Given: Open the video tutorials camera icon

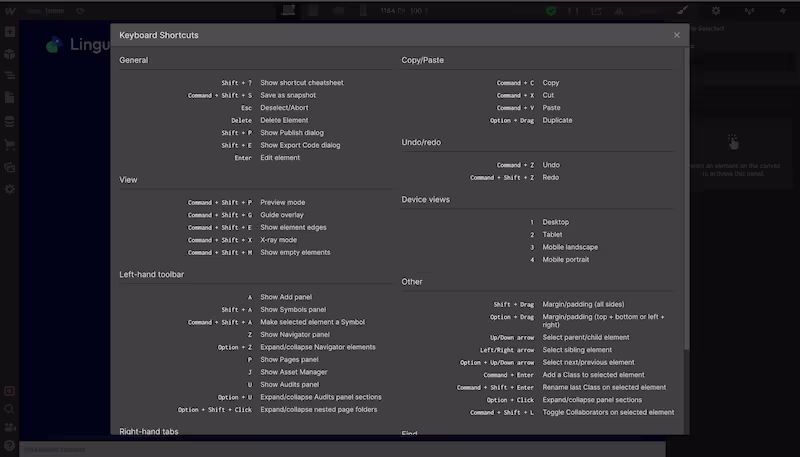Looking at the screenshot, I should pyautogui.click(x=10, y=427).
